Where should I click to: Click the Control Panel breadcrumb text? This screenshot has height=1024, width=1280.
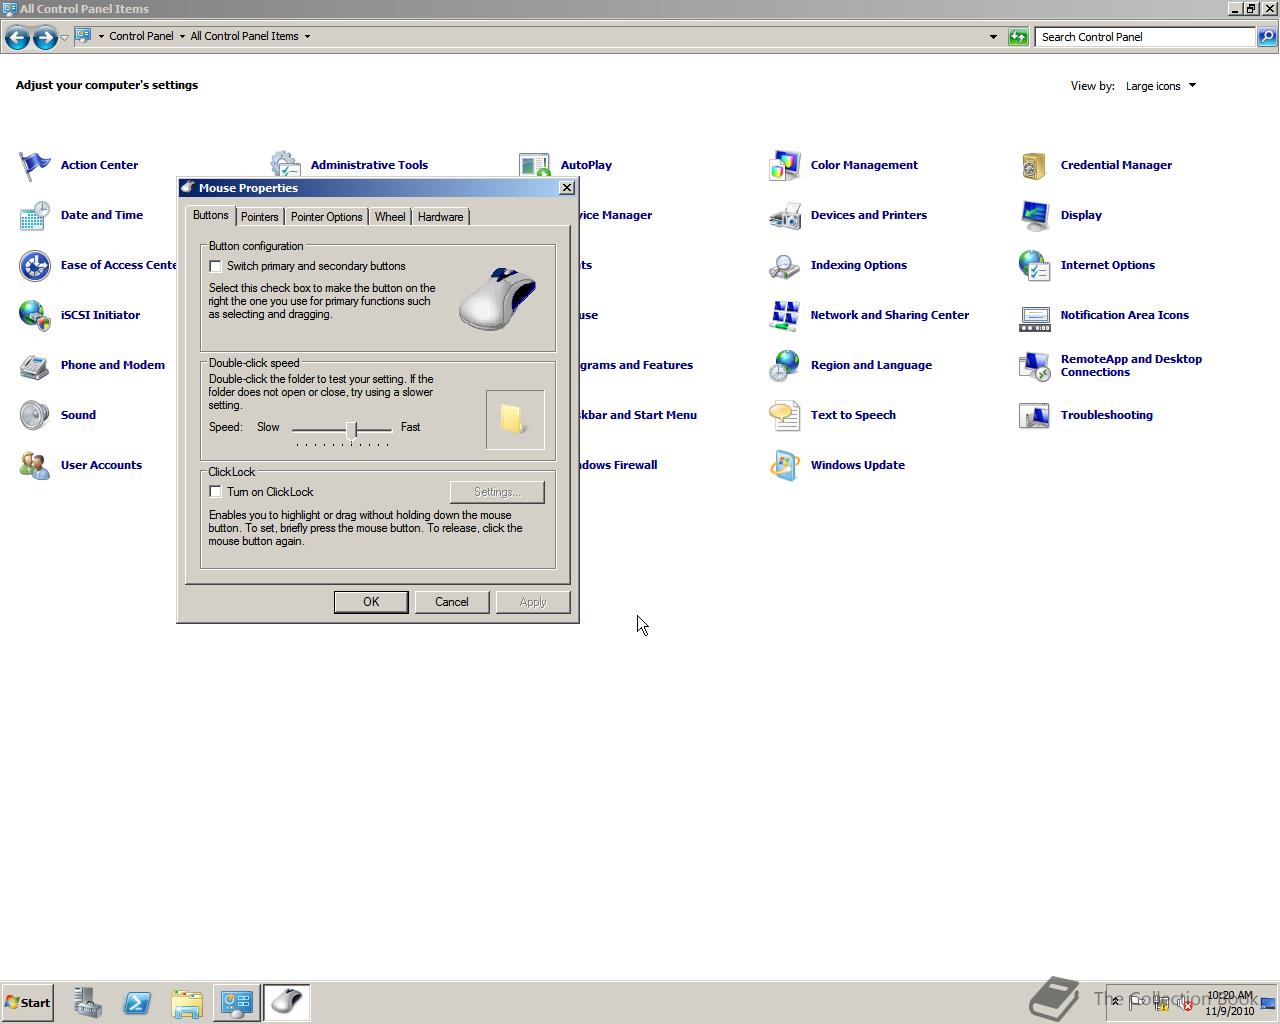coord(141,36)
